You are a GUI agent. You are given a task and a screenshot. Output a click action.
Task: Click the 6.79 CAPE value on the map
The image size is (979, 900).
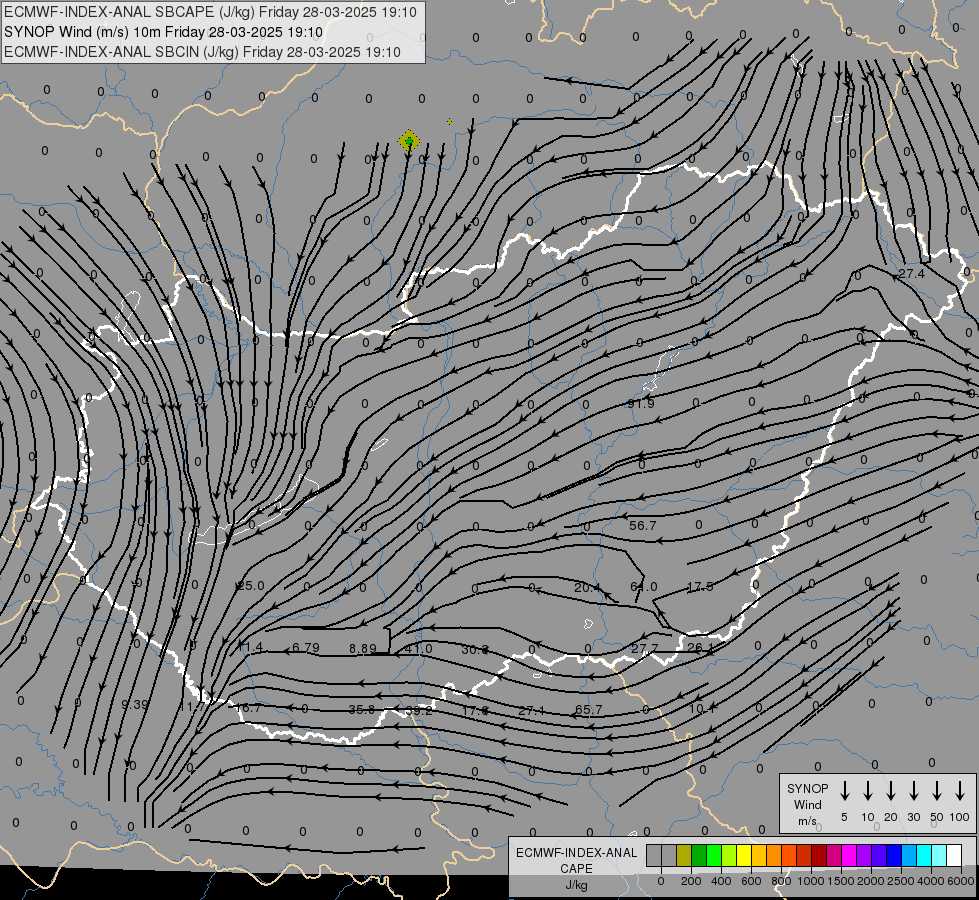306,648
